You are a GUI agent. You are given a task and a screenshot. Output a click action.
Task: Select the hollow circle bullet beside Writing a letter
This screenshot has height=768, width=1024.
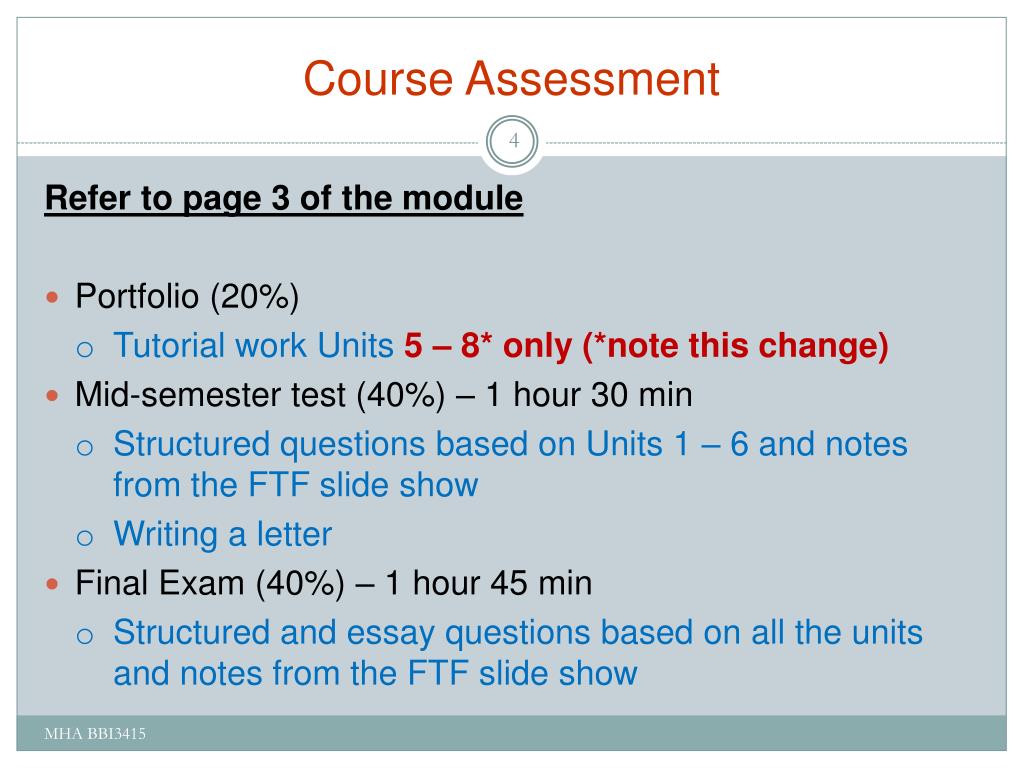click(85, 538)
